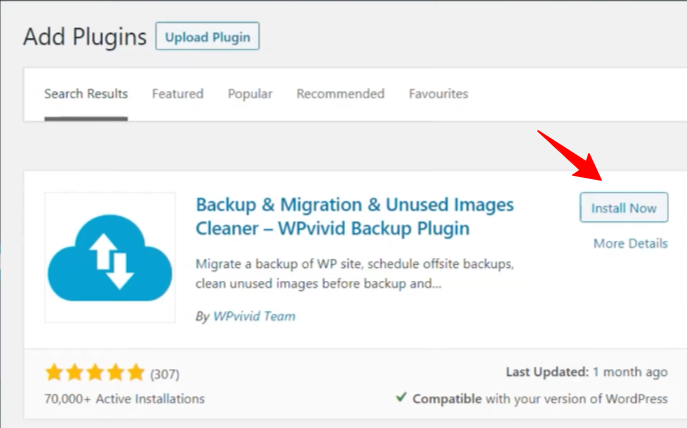This screenshot has height=428, width=687.
Task: Click the fifth rating star
Action: pyautogui.click(x=135, y=374)
